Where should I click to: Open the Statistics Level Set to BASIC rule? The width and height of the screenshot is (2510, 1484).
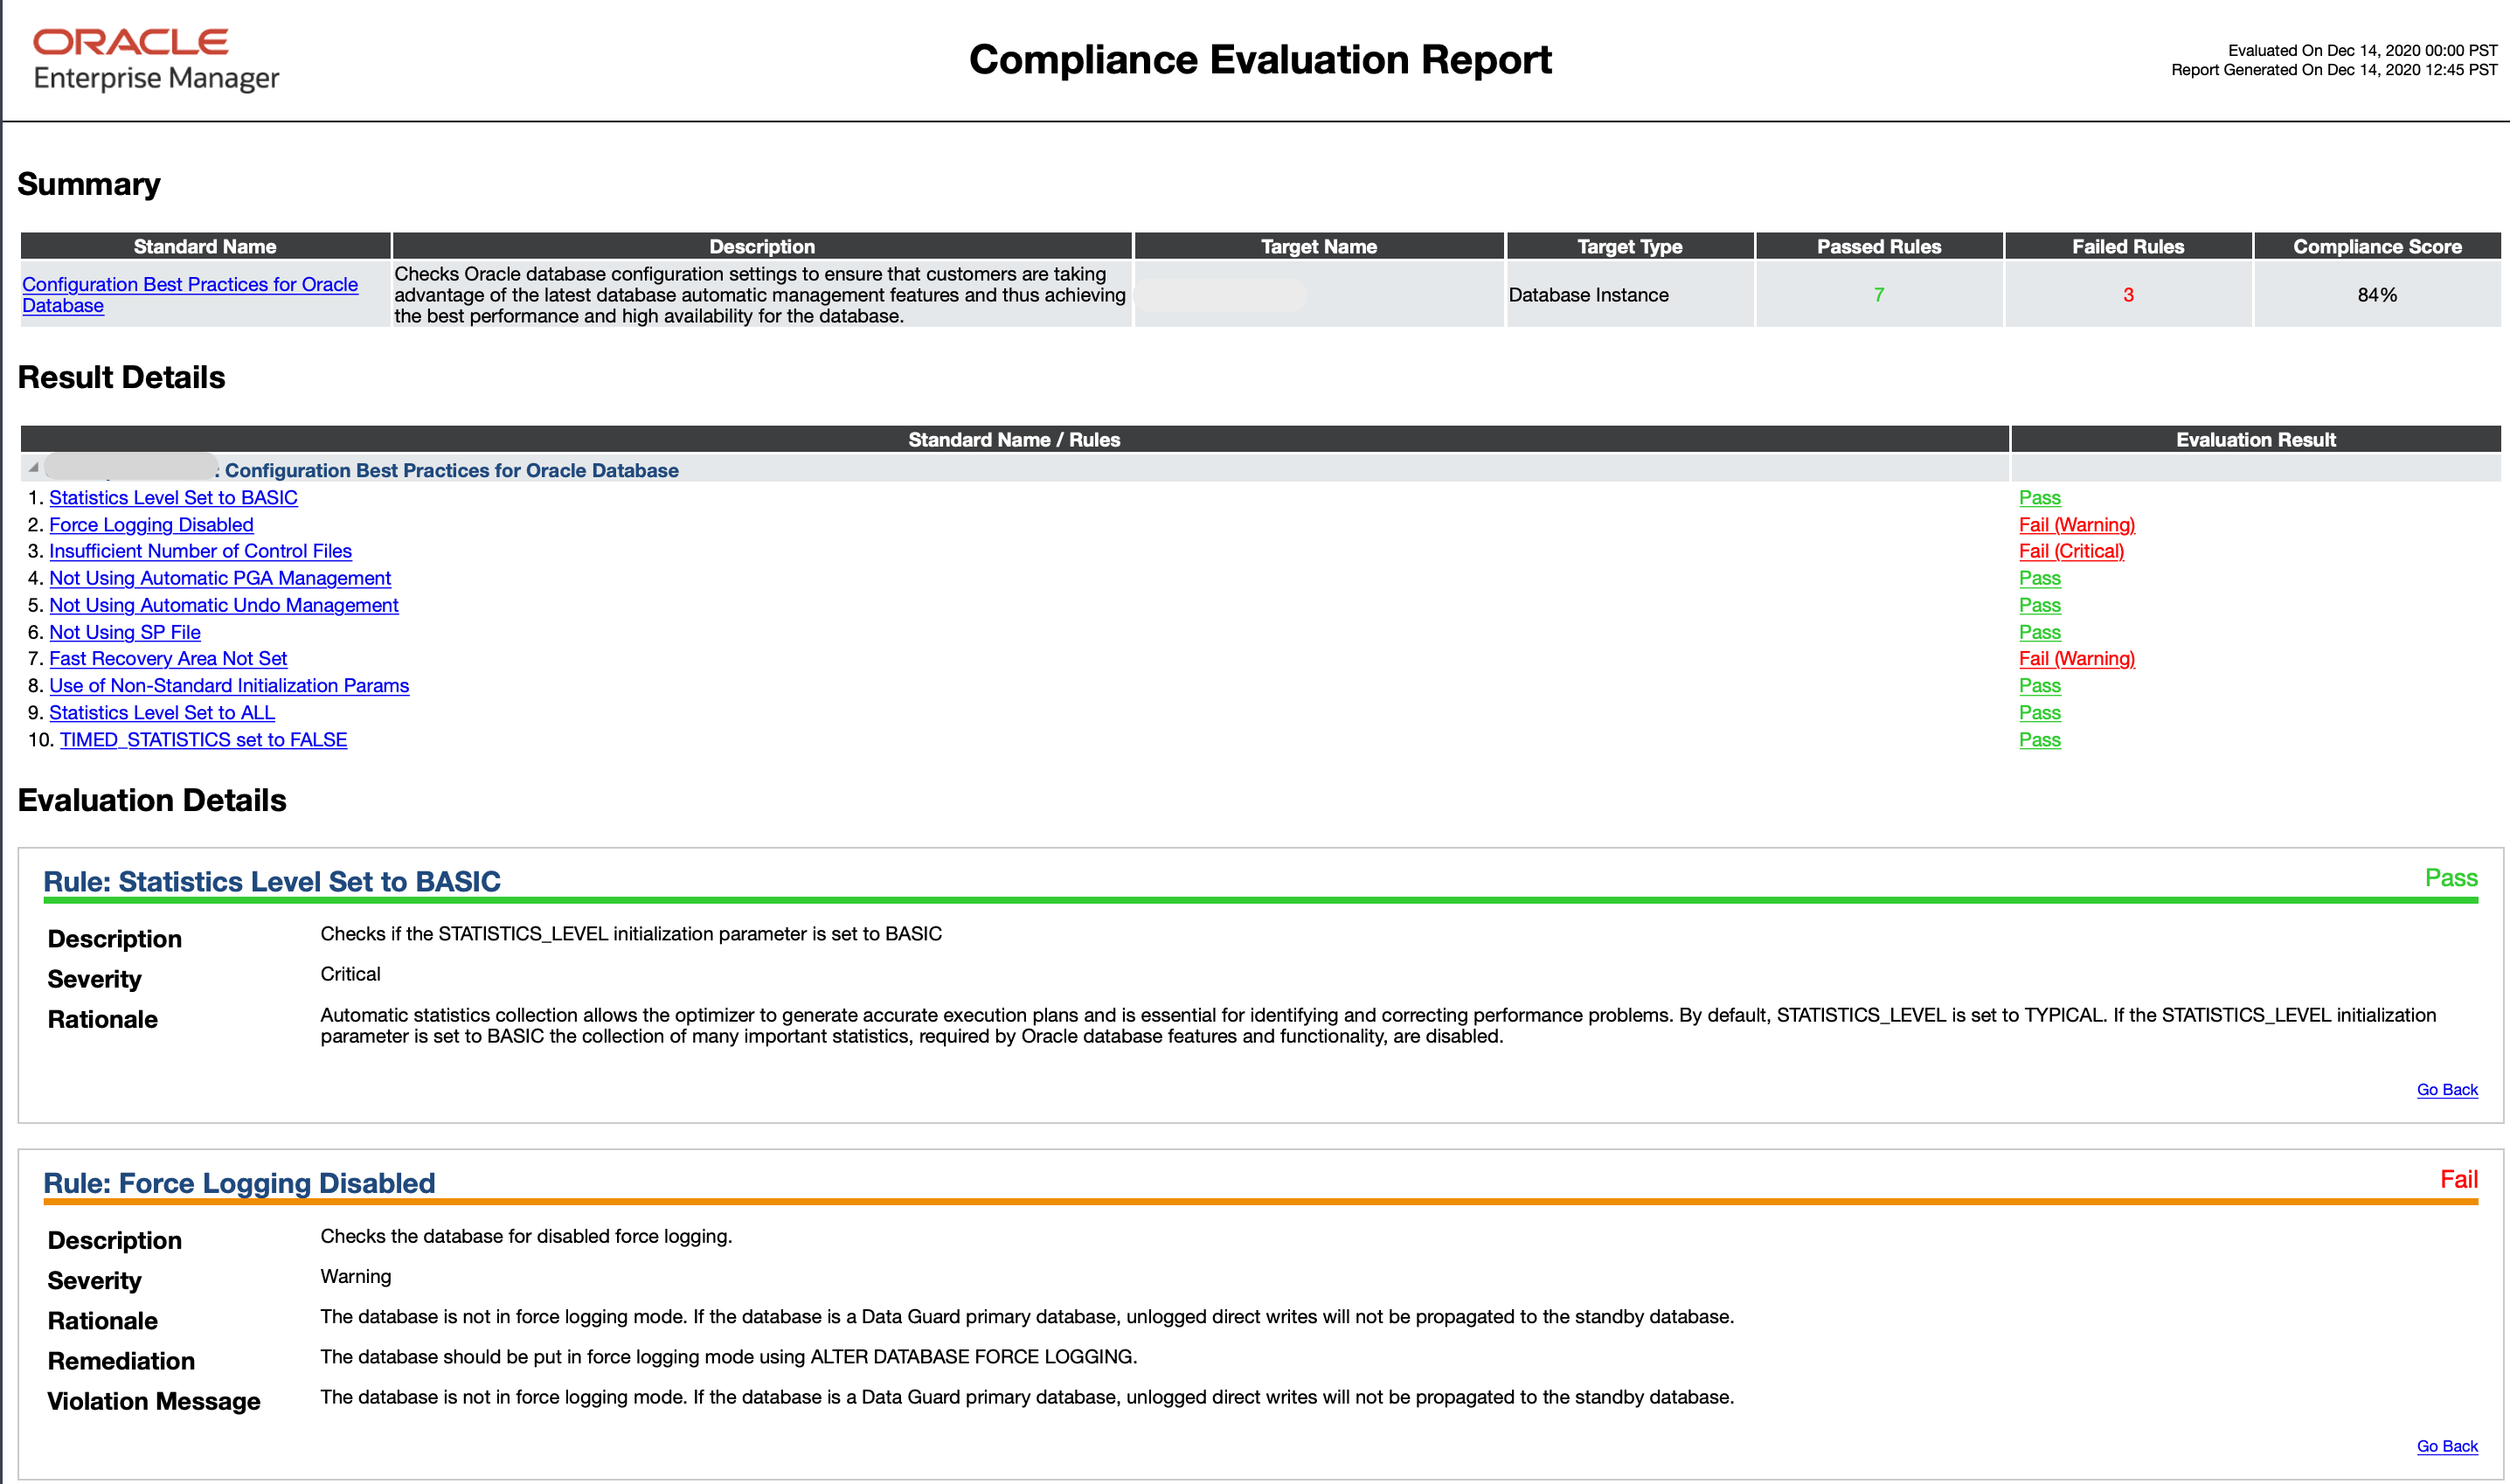173,498
